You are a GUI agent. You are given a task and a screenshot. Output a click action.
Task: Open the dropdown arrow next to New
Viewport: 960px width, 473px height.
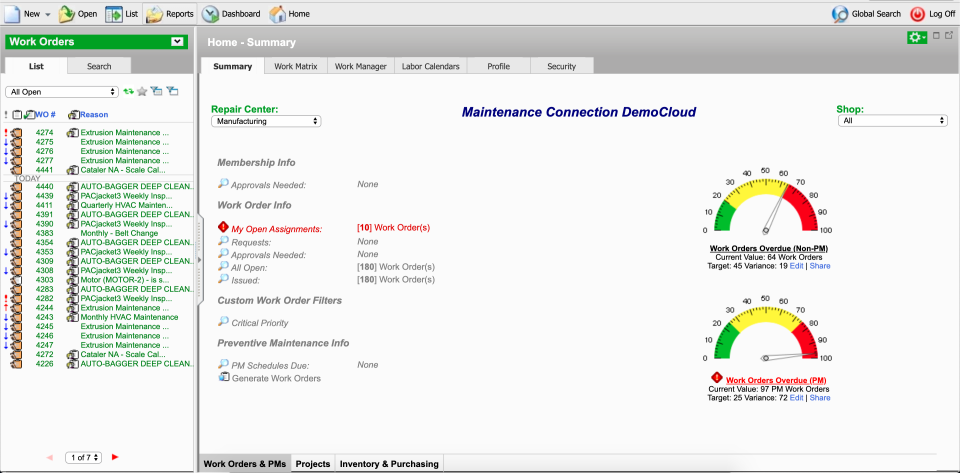tap(48, 14)
